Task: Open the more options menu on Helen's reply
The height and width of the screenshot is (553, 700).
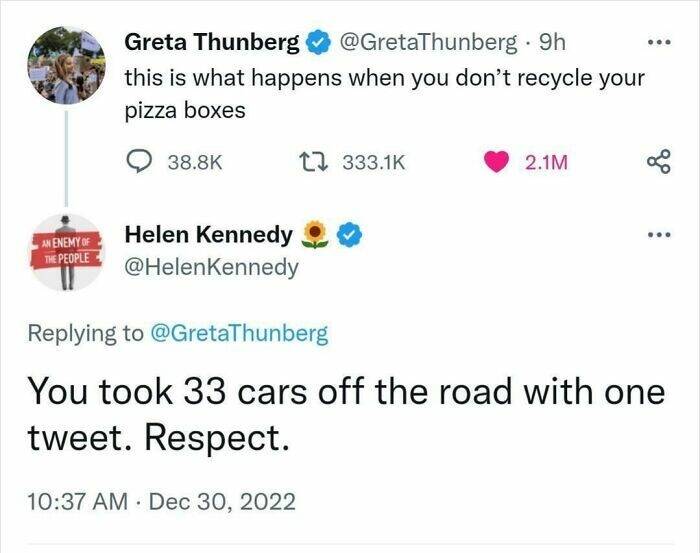Action: (655, 236)
